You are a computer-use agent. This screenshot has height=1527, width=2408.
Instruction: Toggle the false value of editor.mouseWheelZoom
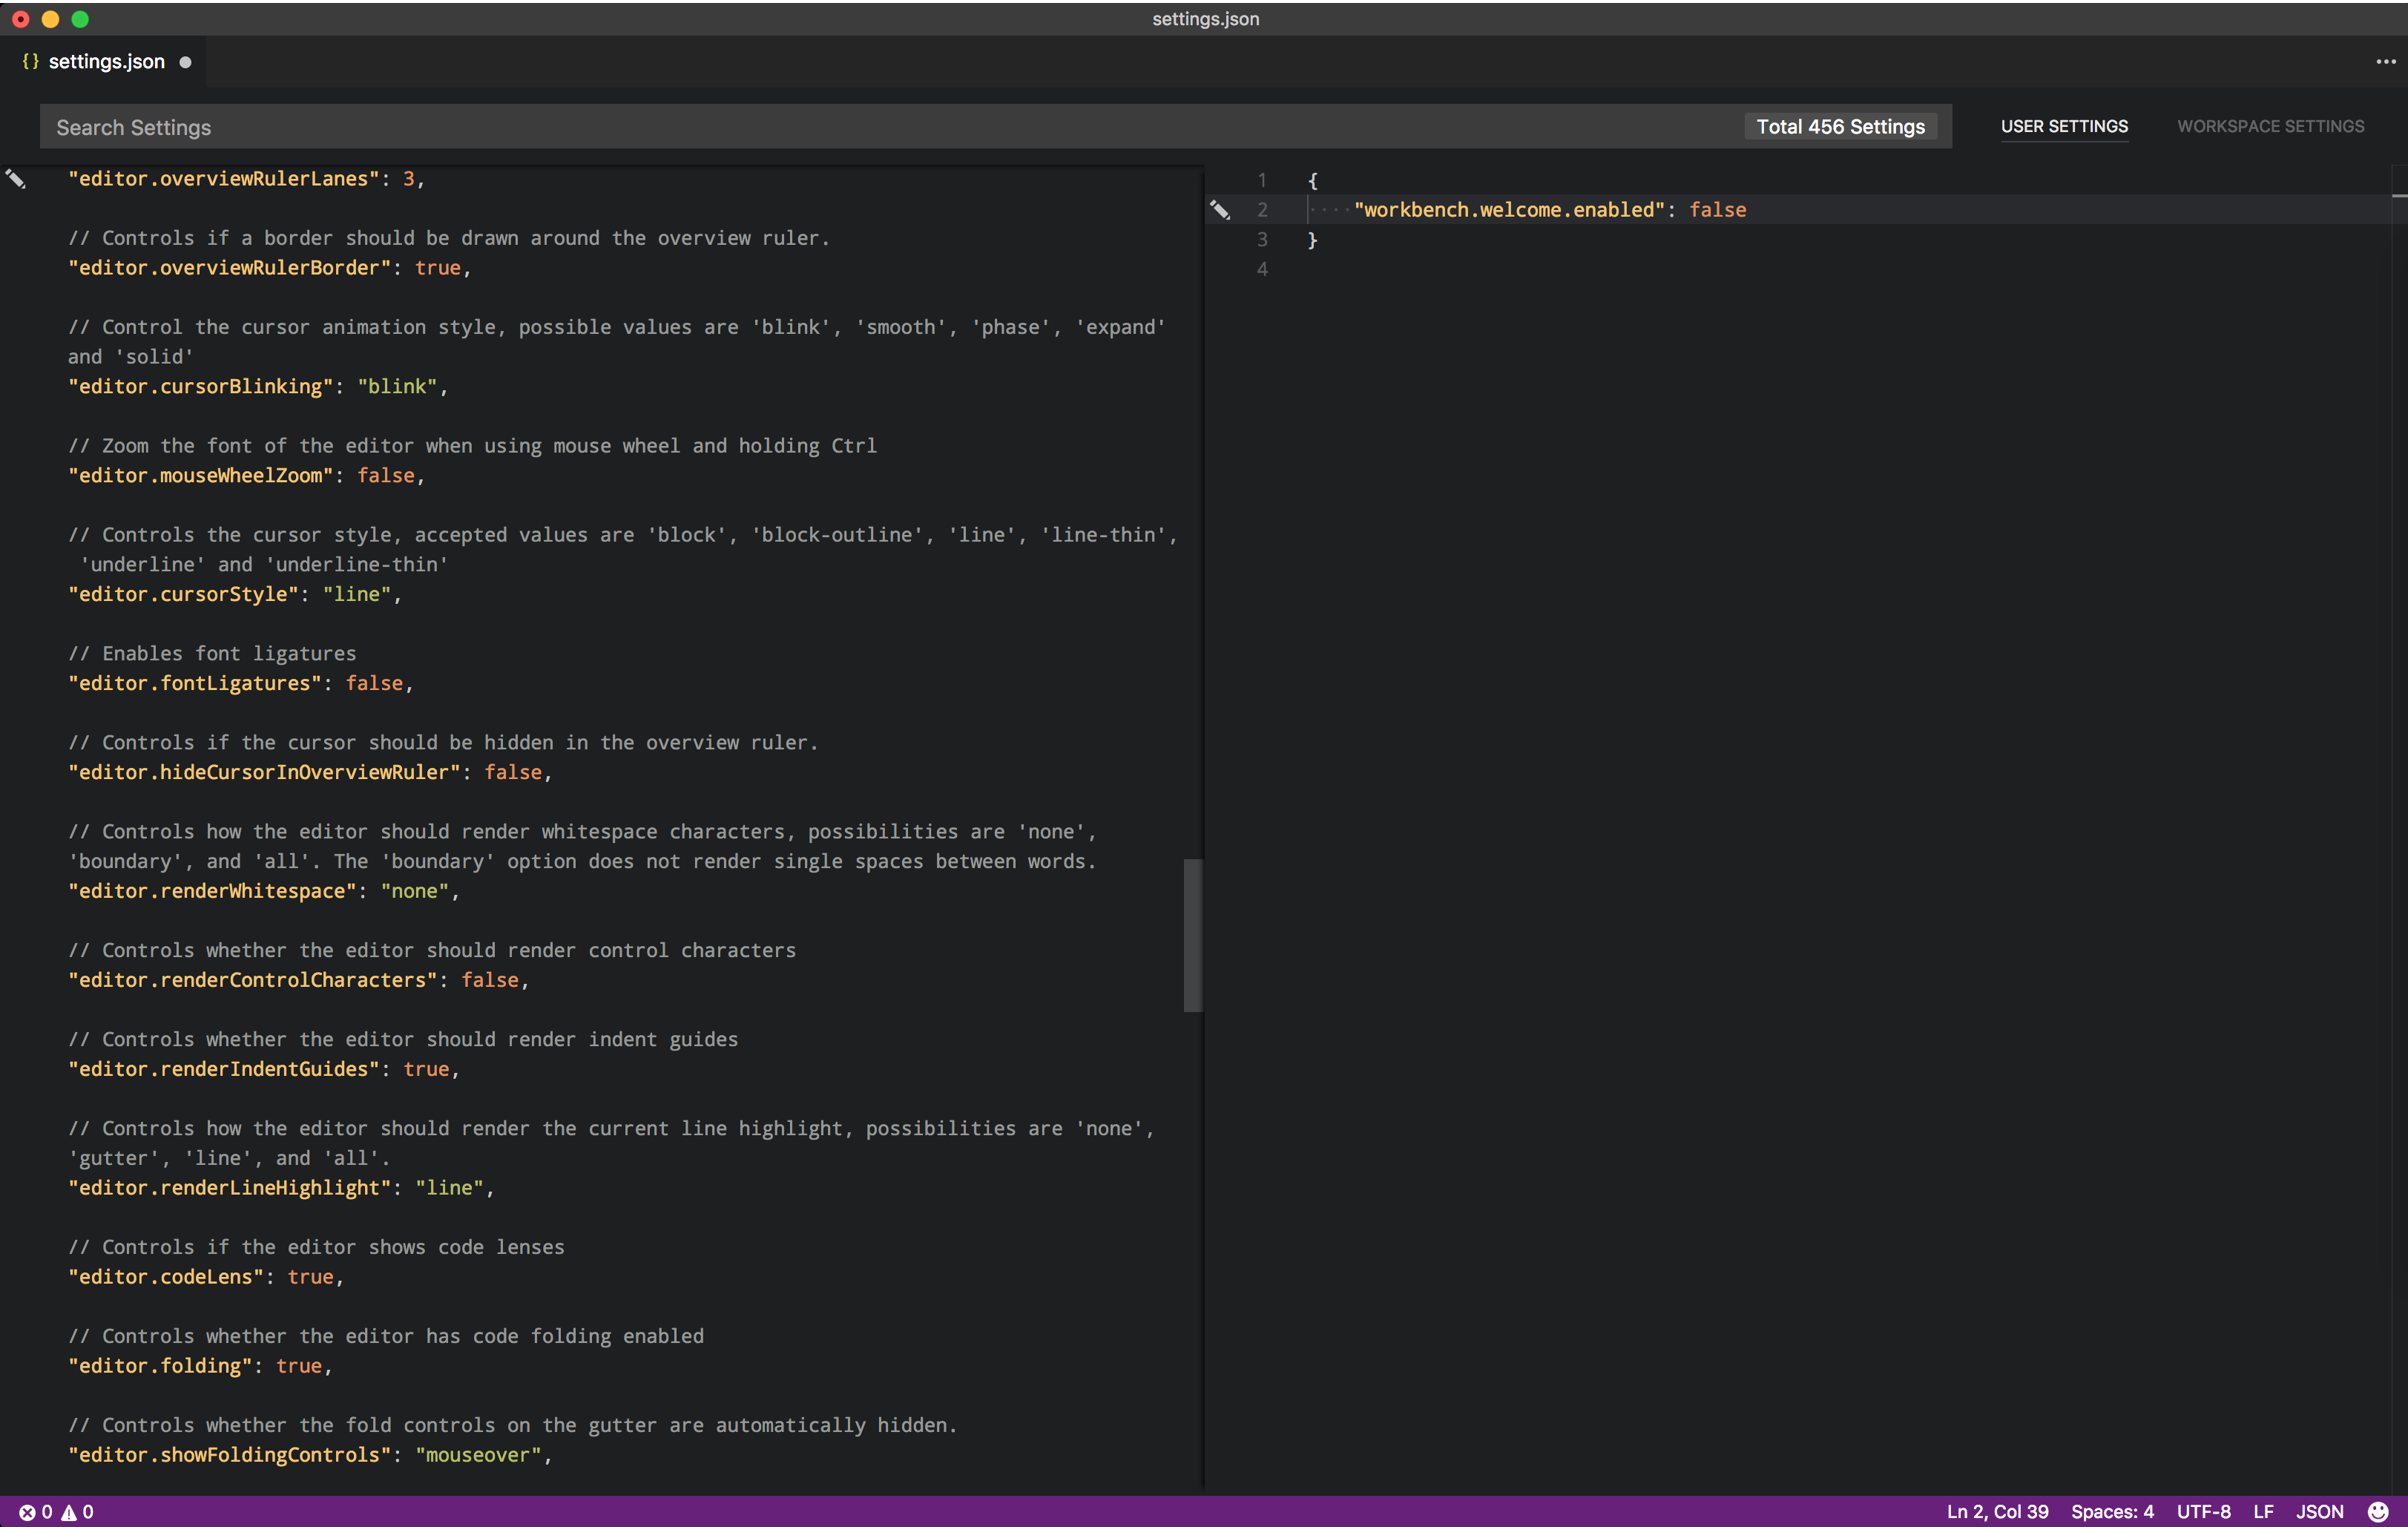click(386, 476)
